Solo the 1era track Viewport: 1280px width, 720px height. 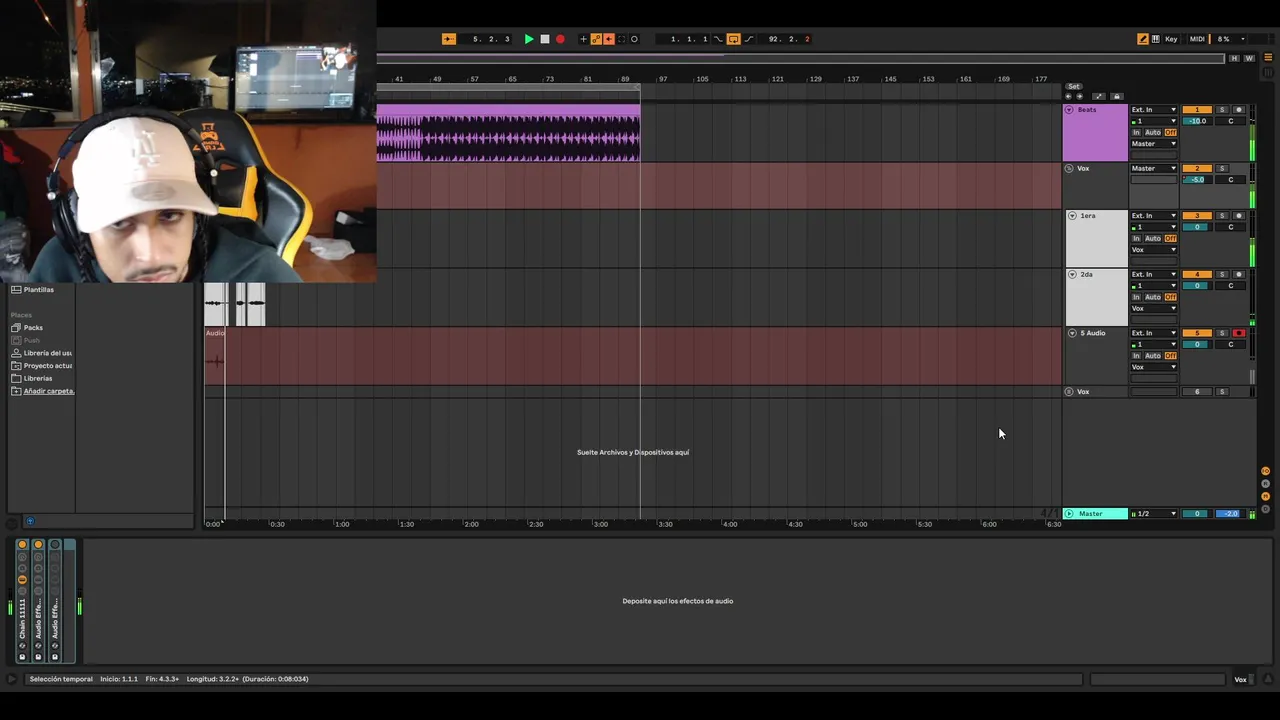(1222, 216)
